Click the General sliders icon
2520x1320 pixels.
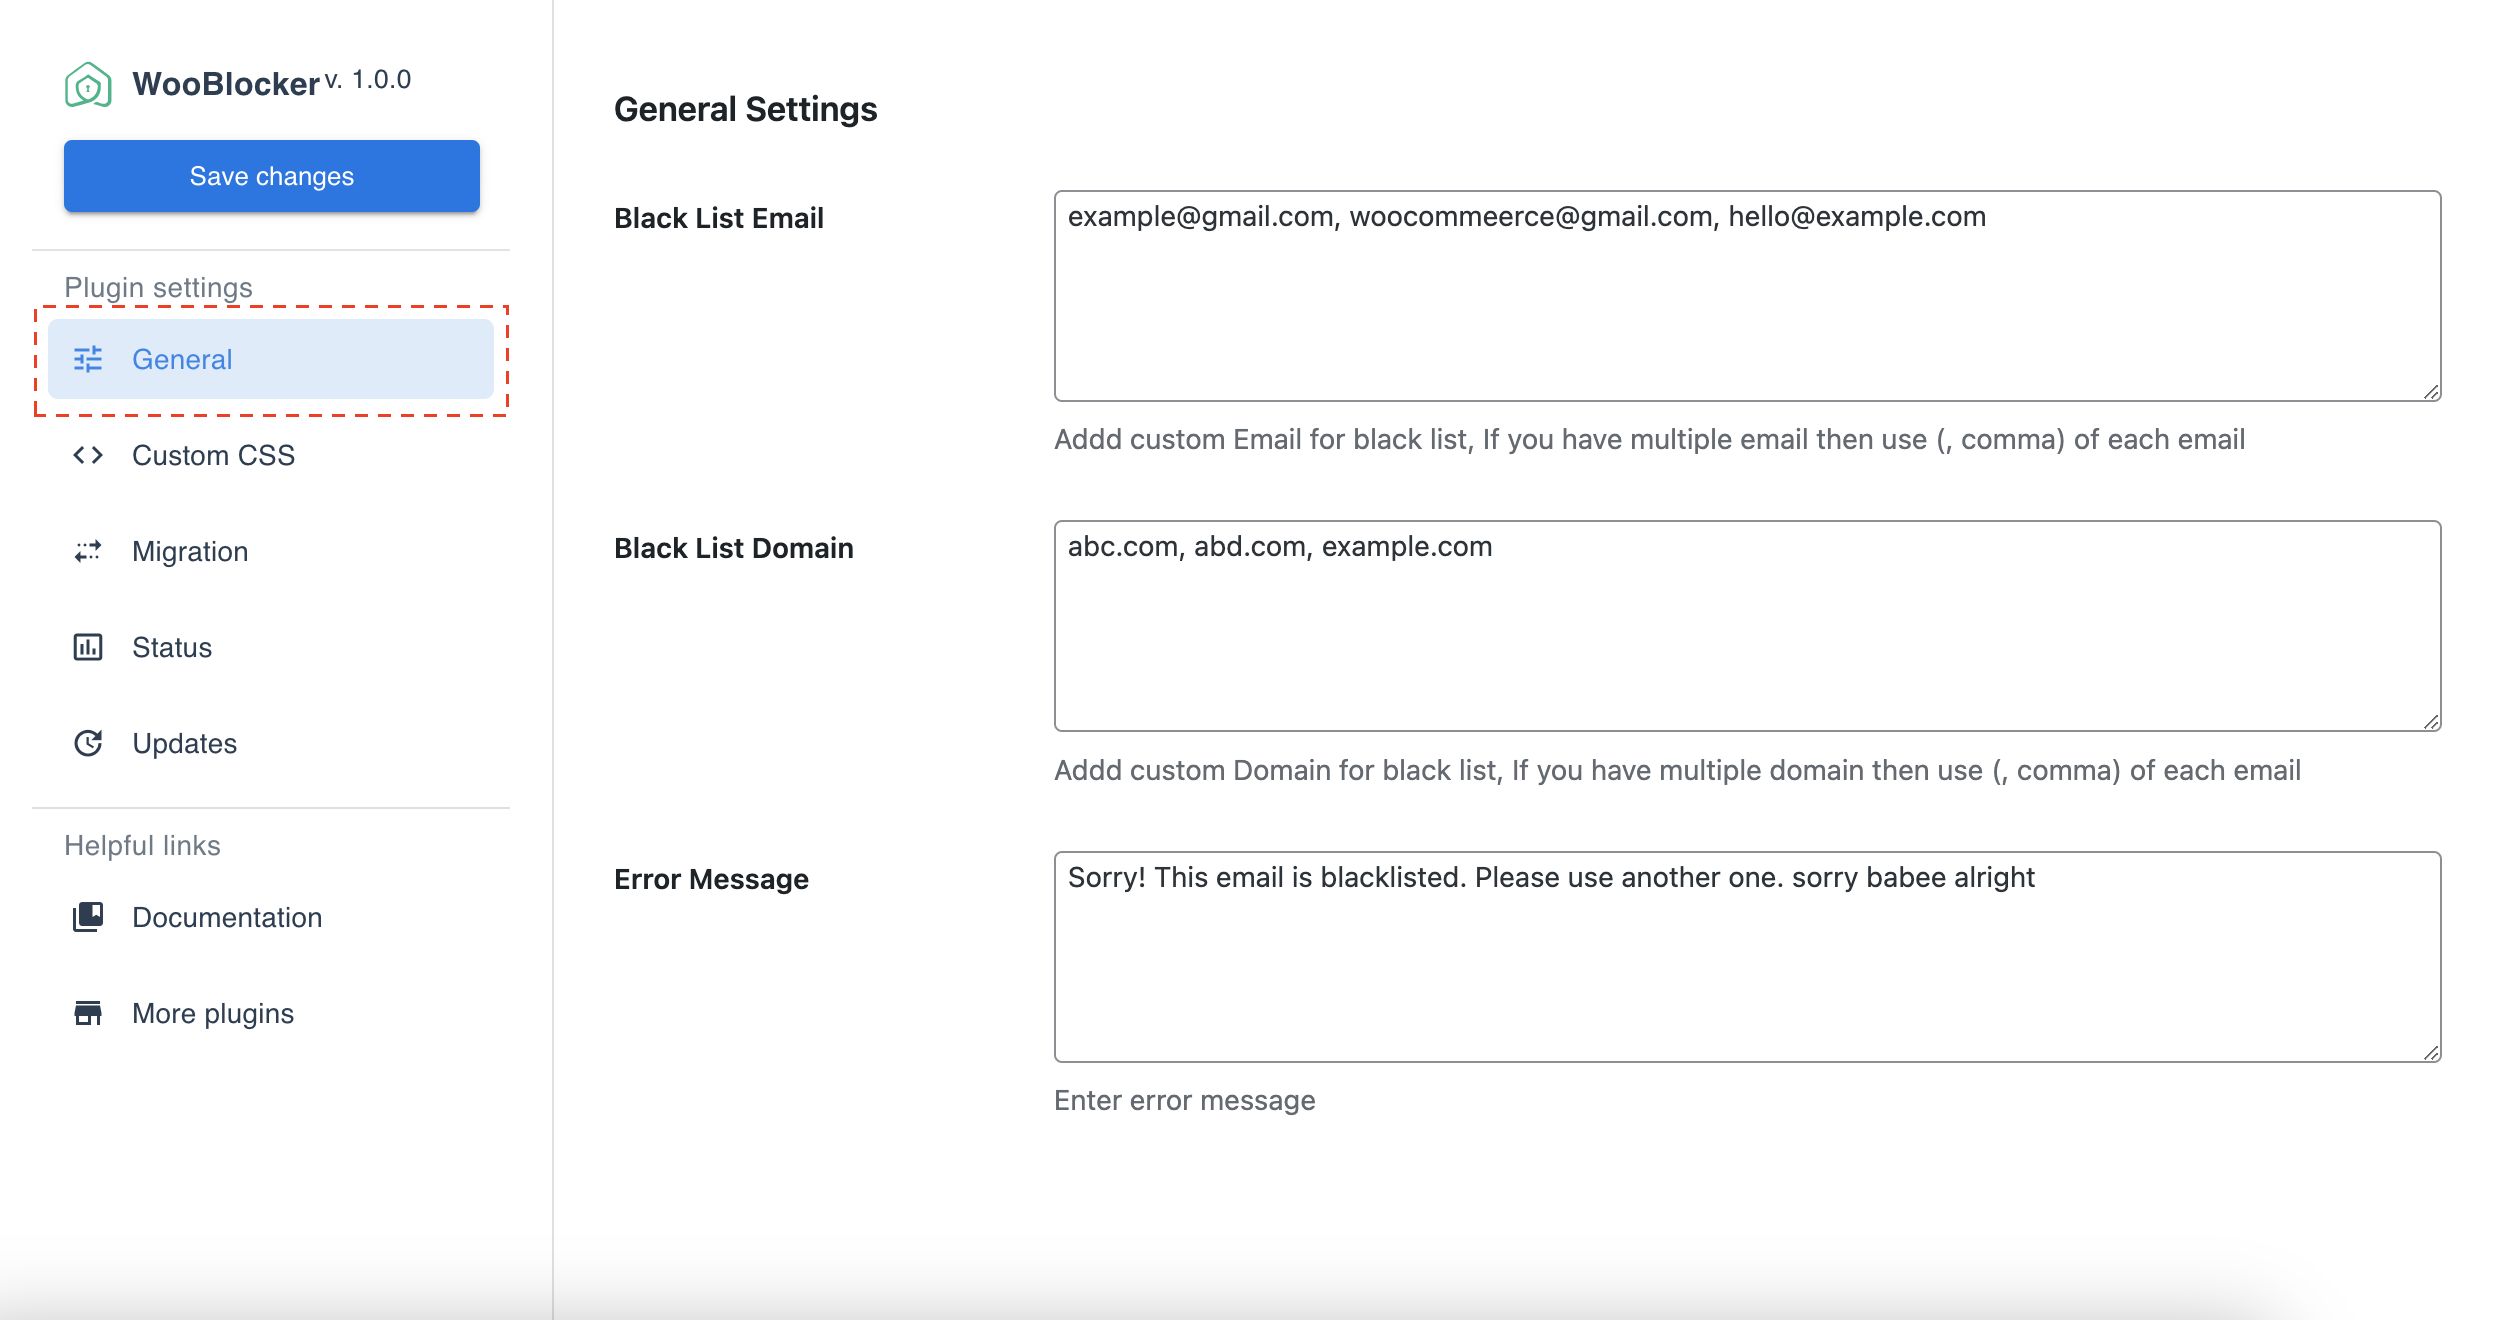(x=88, y=359)
